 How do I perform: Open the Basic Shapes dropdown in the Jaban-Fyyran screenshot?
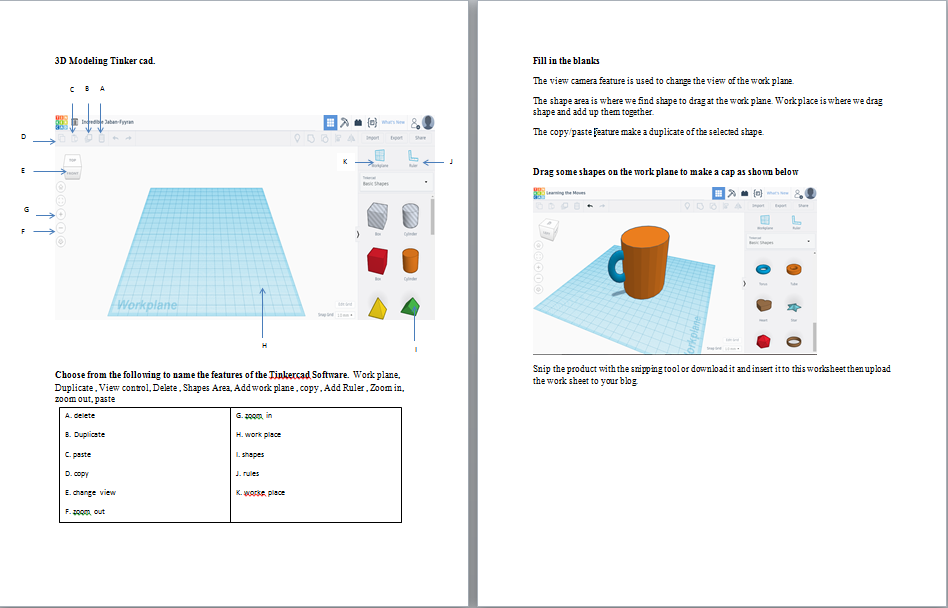[397, 182]
